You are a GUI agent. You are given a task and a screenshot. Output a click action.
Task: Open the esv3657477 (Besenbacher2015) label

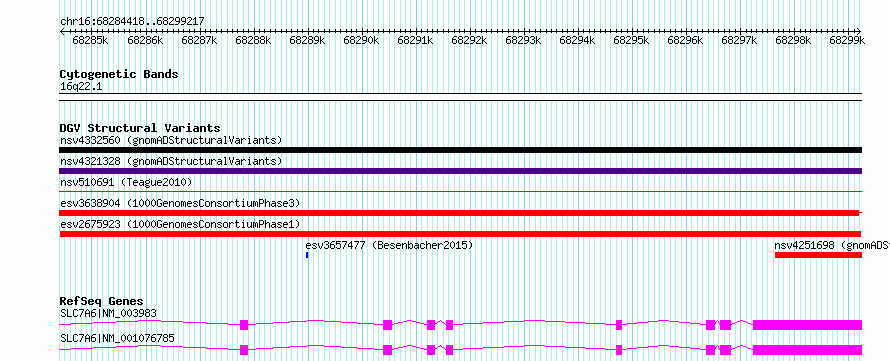pyautogui.click(x=389, y=245)
